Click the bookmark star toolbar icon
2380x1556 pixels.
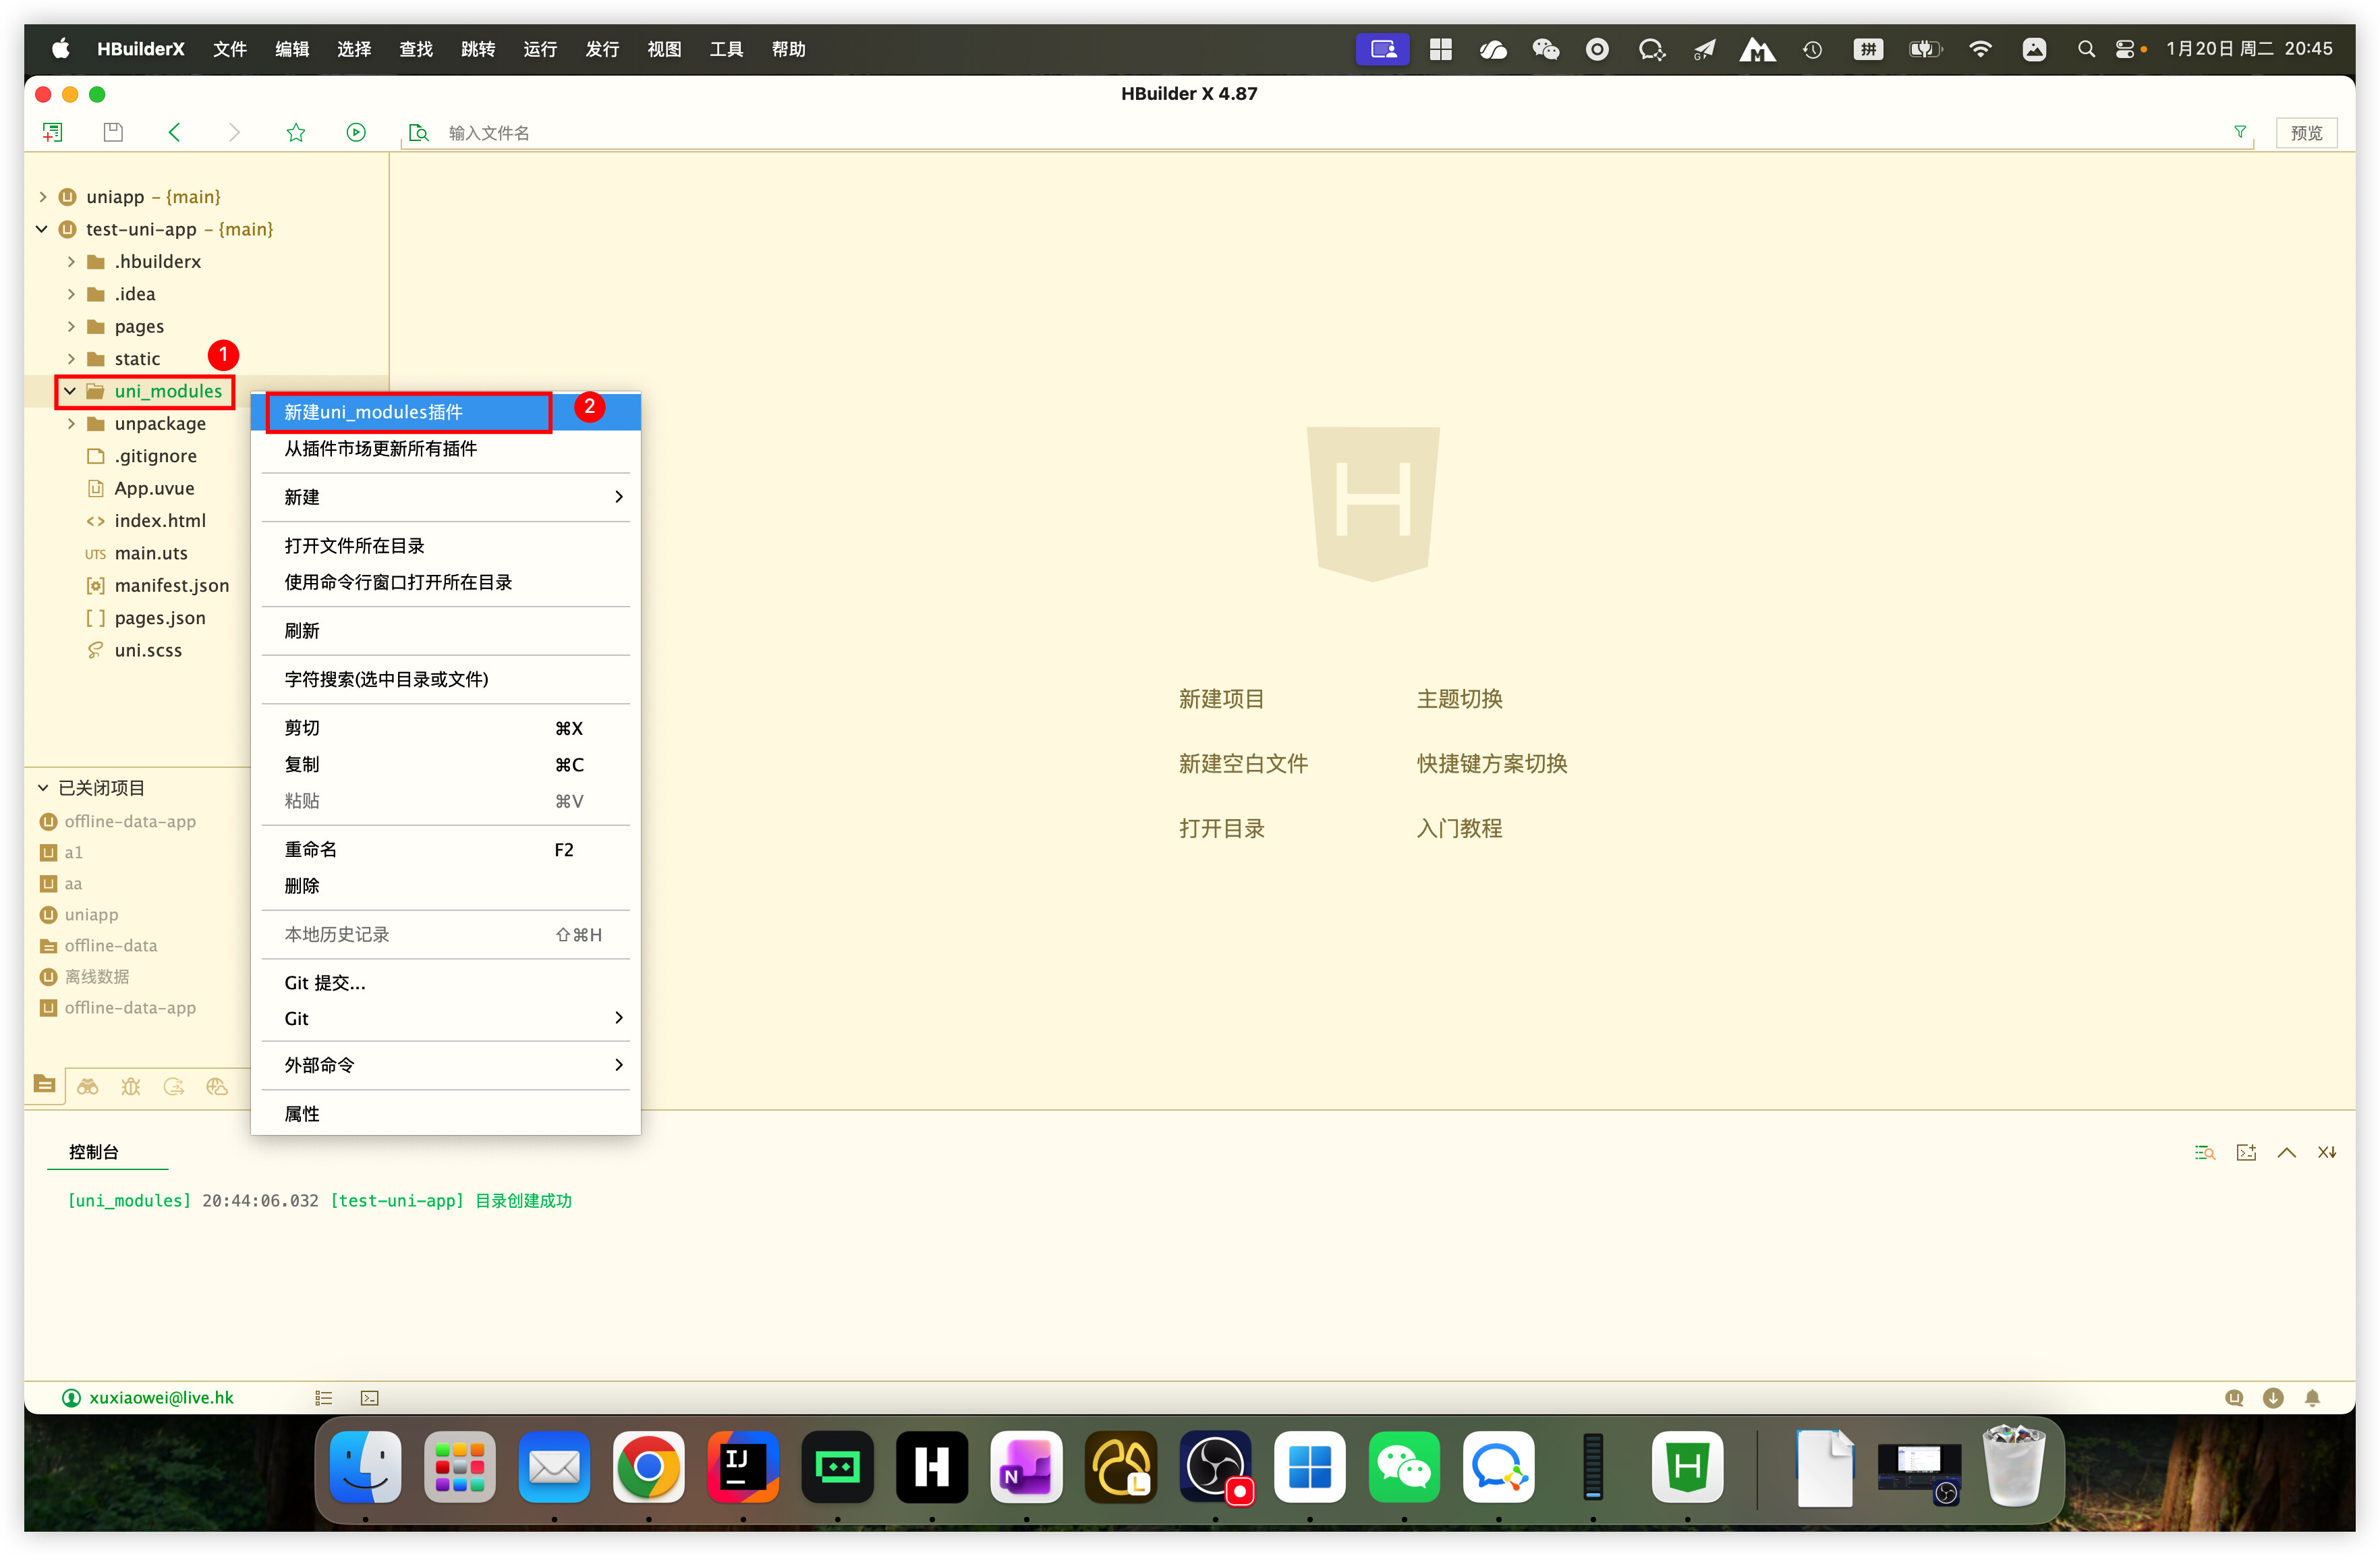coord(295,132)
